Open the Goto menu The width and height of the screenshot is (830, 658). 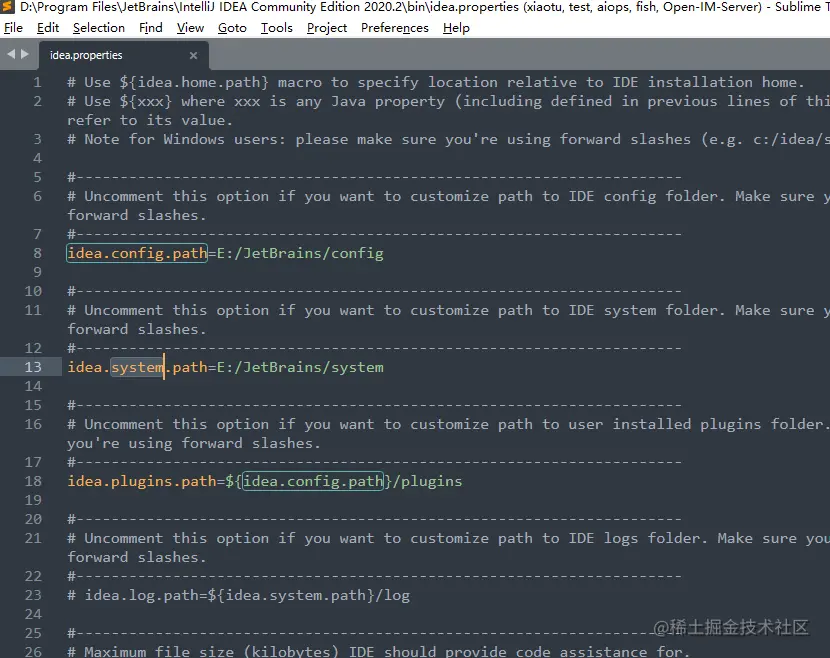231,27
